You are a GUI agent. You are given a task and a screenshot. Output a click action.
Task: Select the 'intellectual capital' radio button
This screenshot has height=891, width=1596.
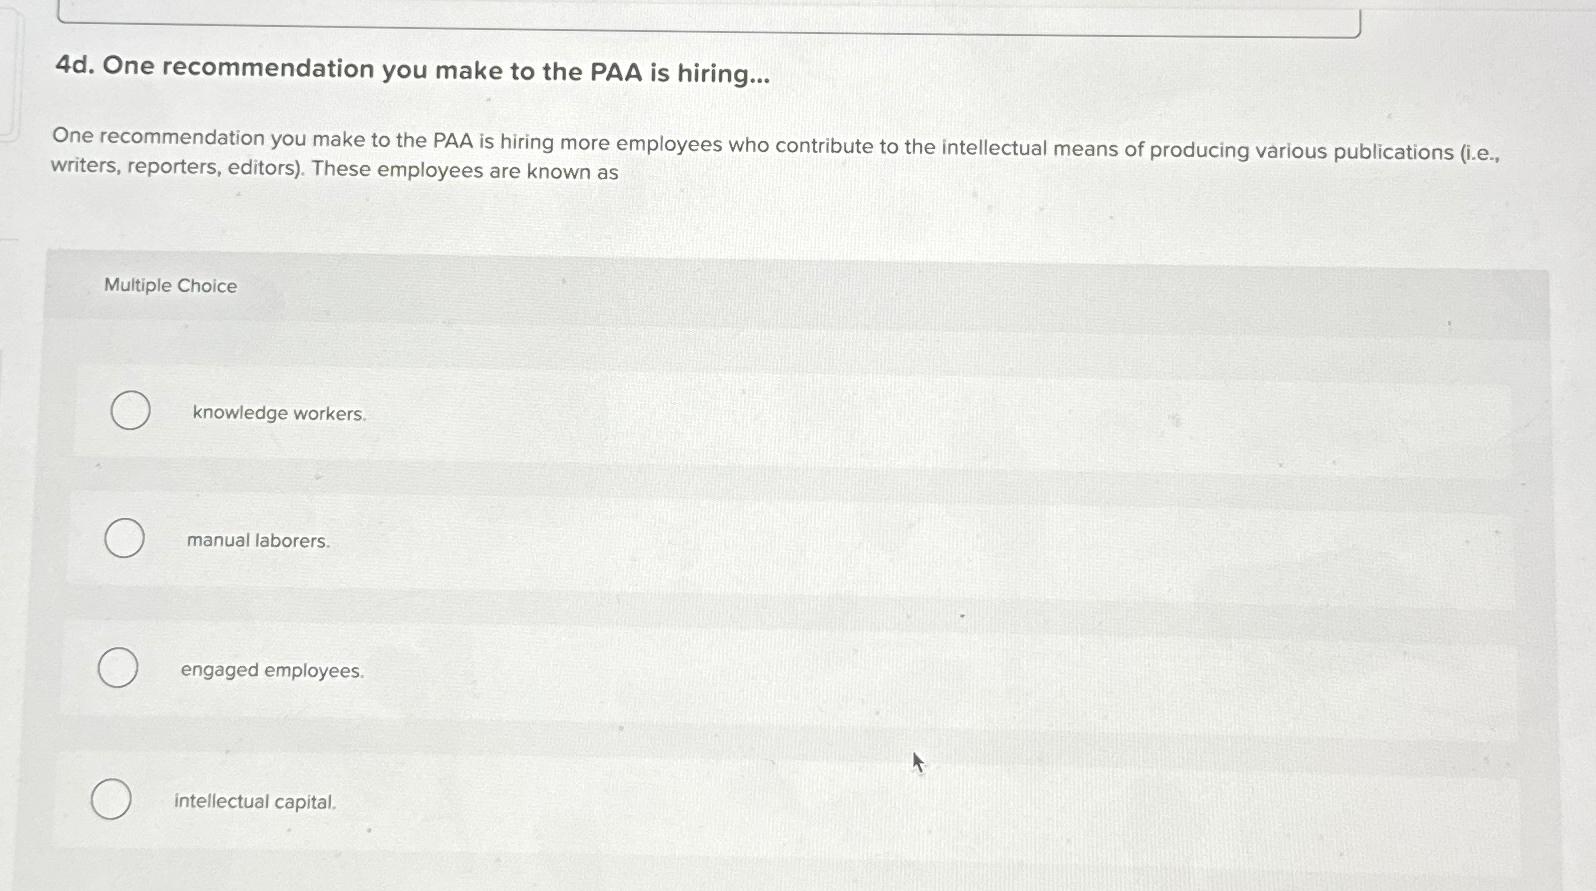tap(110, 799)
